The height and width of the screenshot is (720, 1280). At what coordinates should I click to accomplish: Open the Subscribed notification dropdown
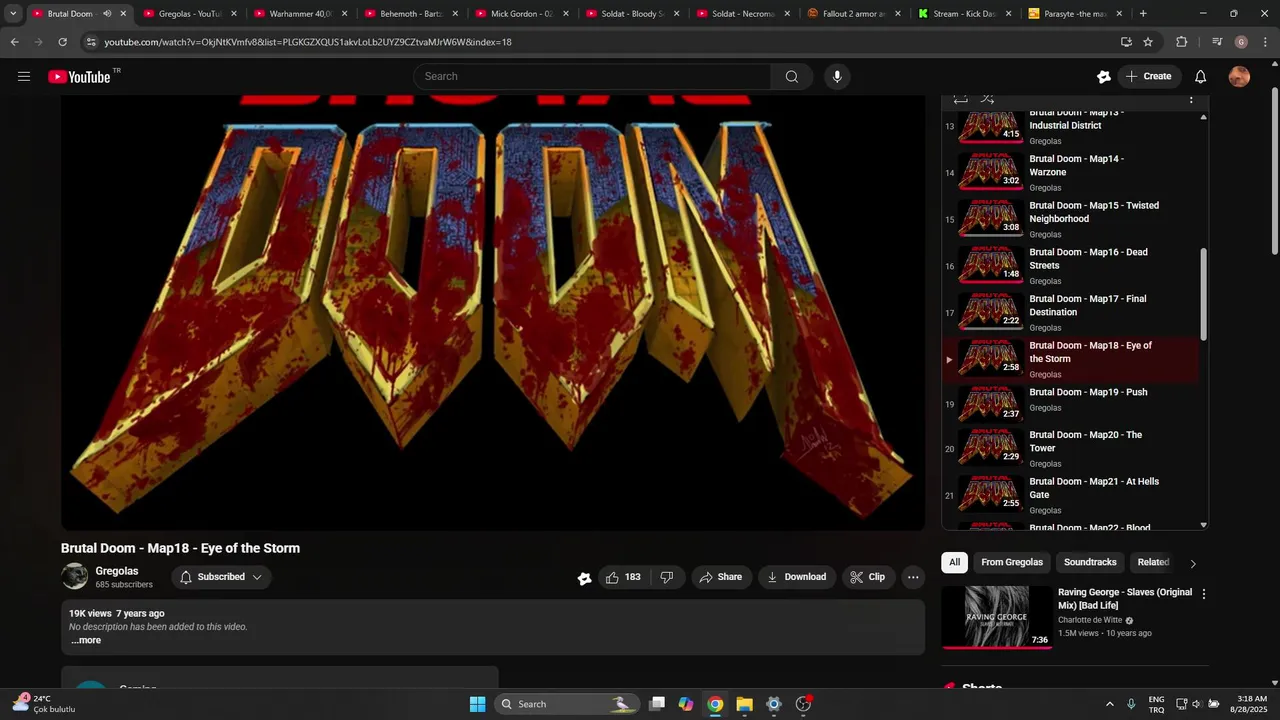click(x=221, y=577)
